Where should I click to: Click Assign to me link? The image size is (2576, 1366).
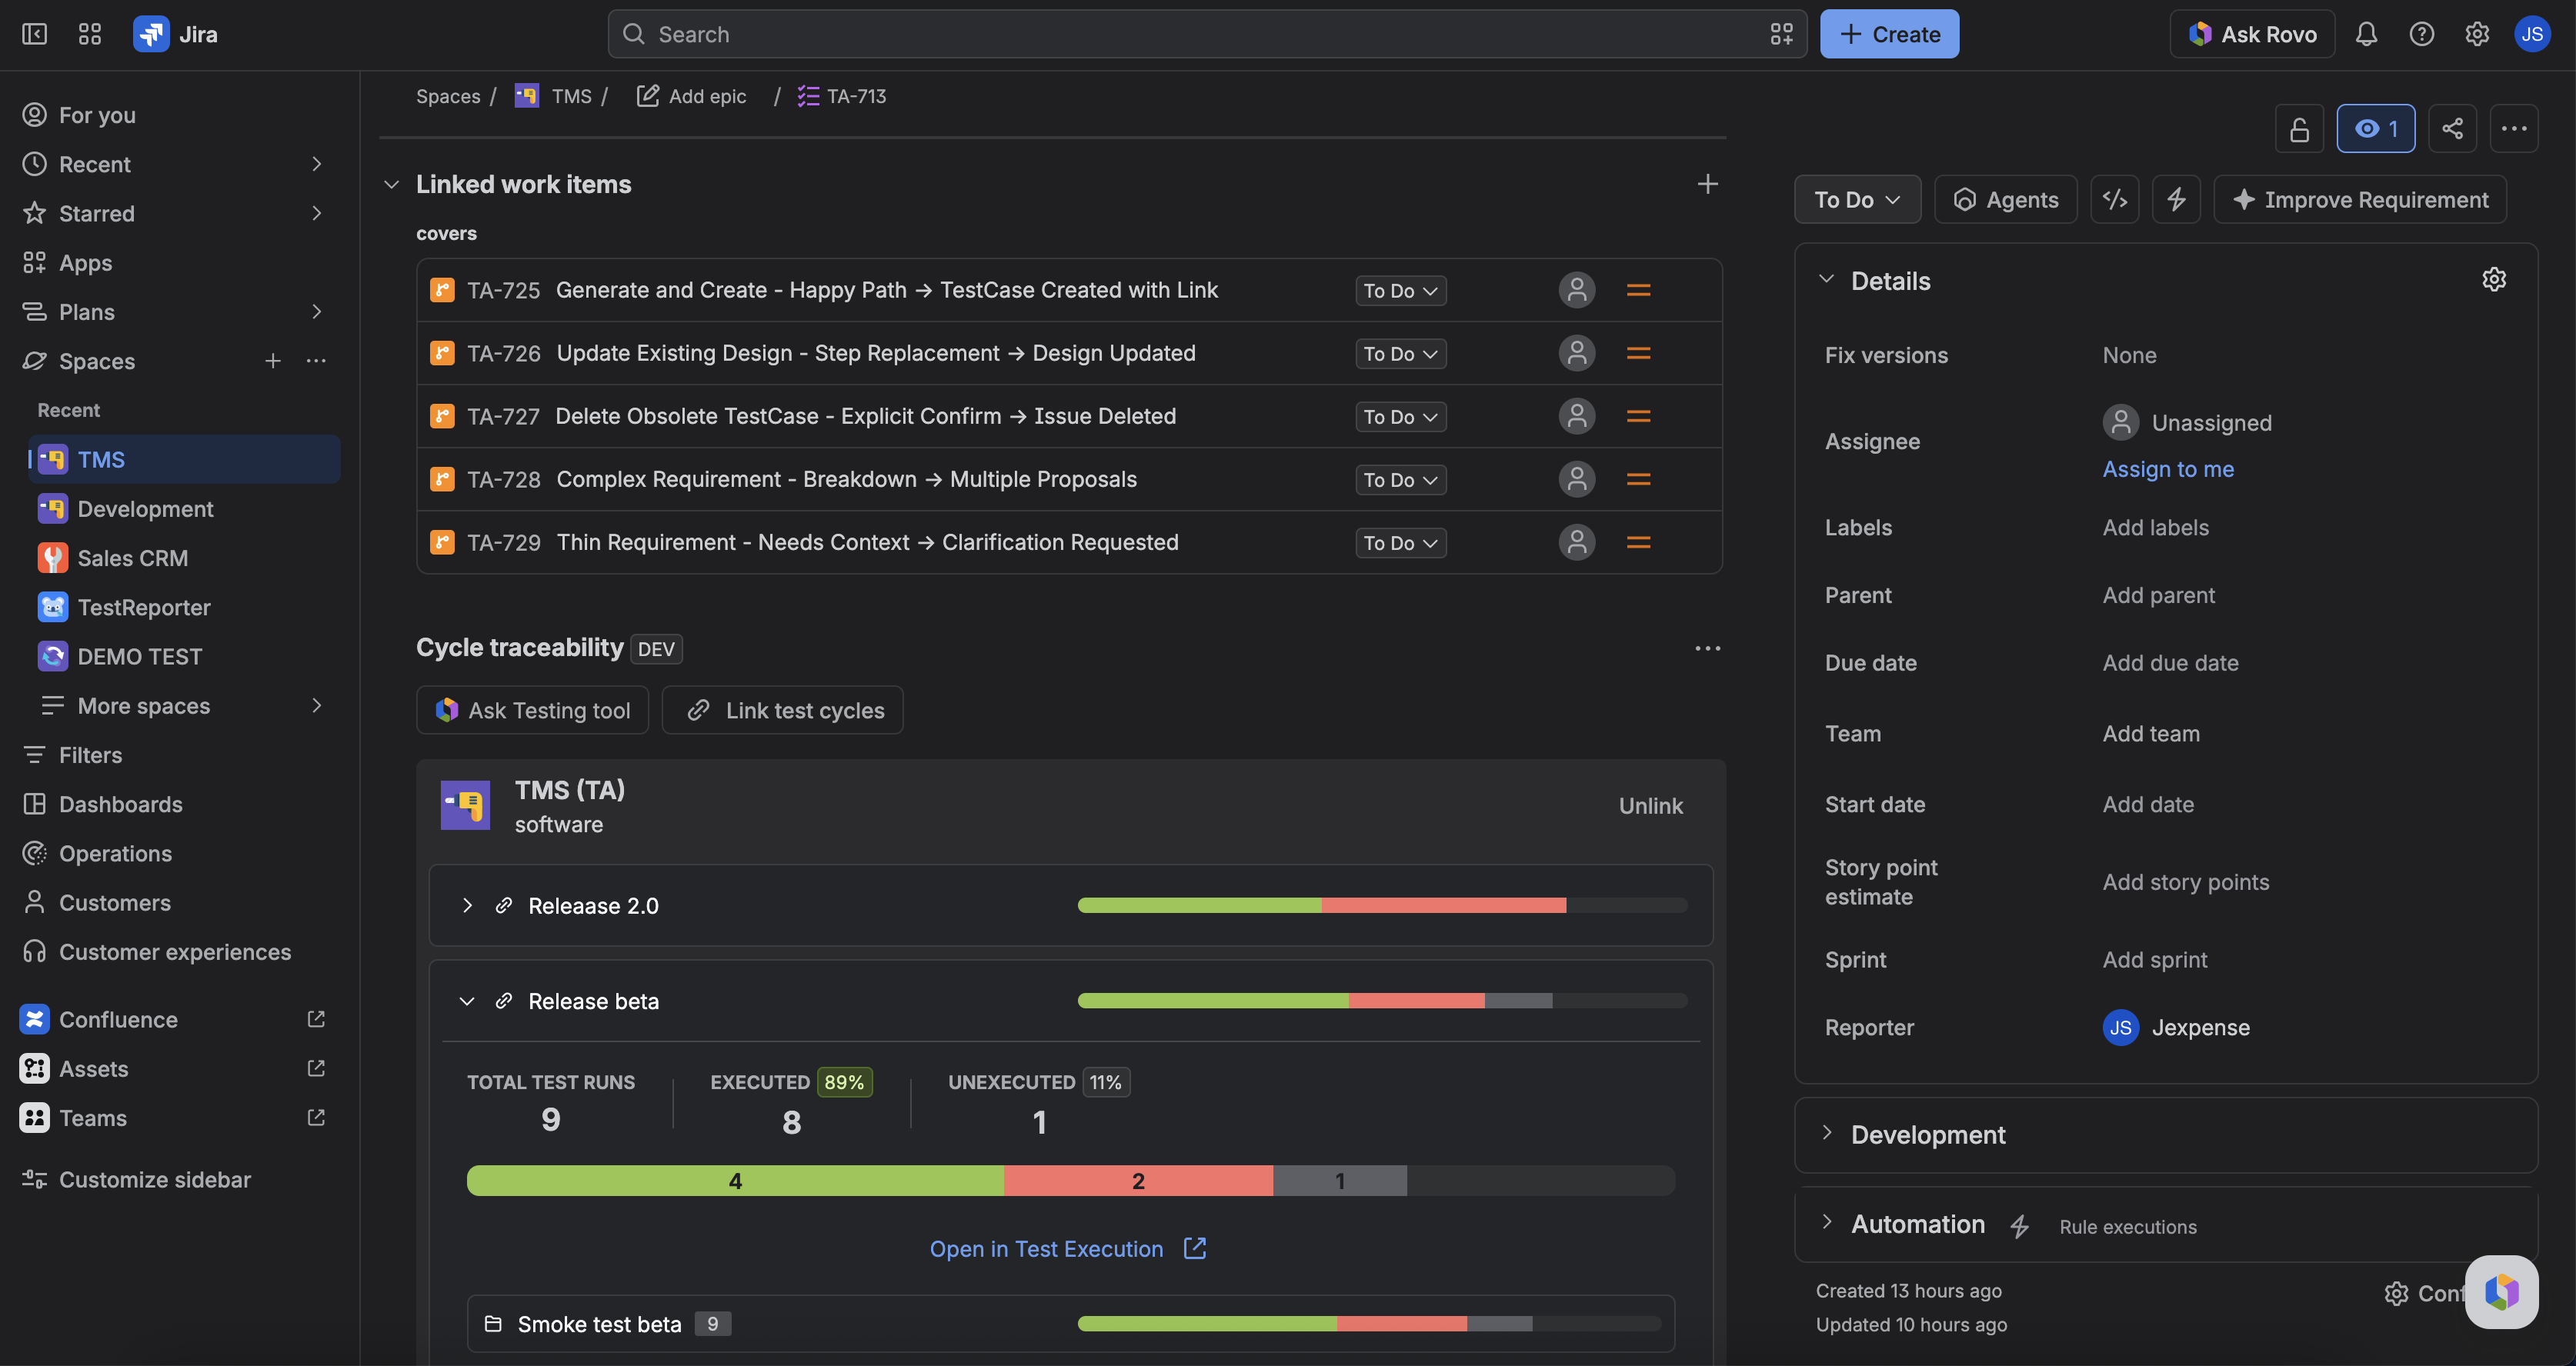[x=2167, y=469]
